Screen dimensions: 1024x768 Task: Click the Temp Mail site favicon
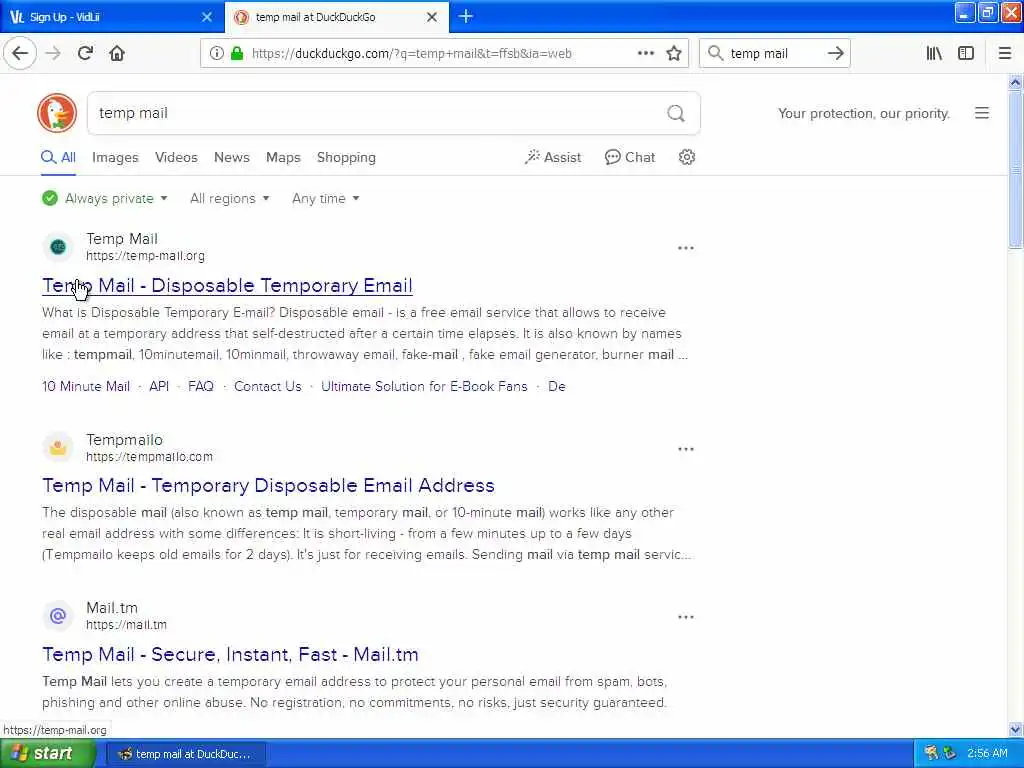(58, 247)
